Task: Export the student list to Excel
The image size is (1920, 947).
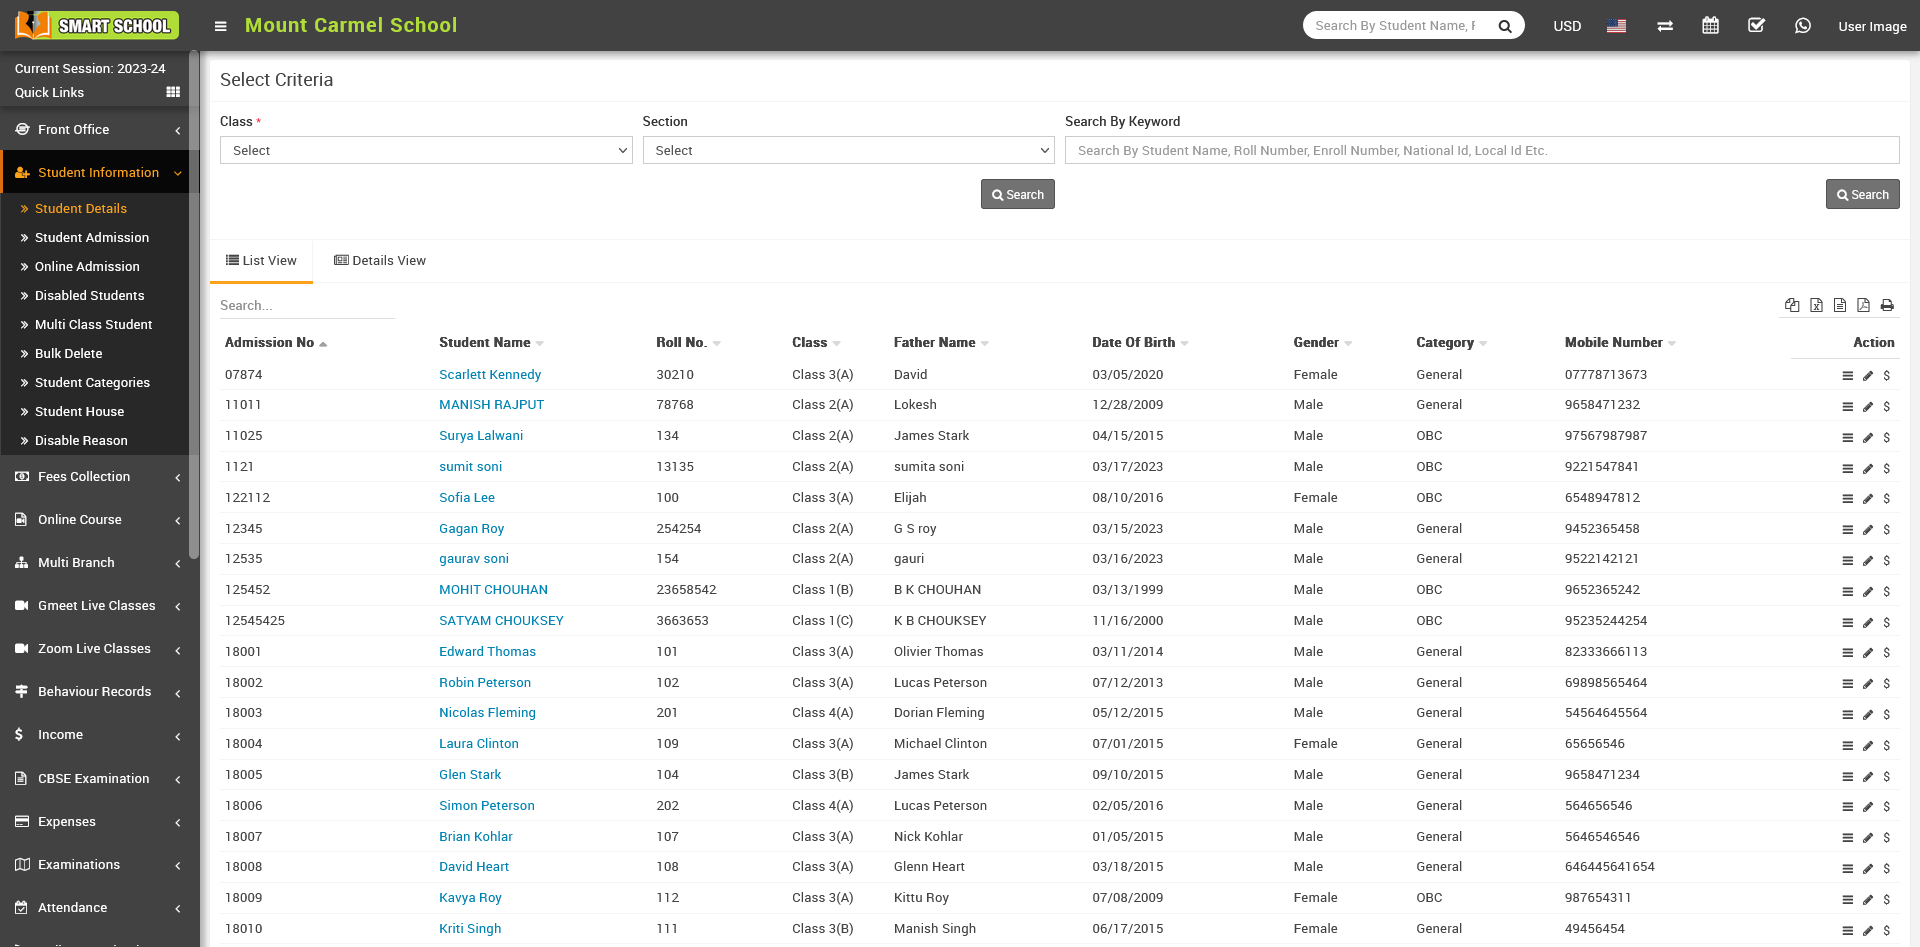Action: [x=1816, y=305]
